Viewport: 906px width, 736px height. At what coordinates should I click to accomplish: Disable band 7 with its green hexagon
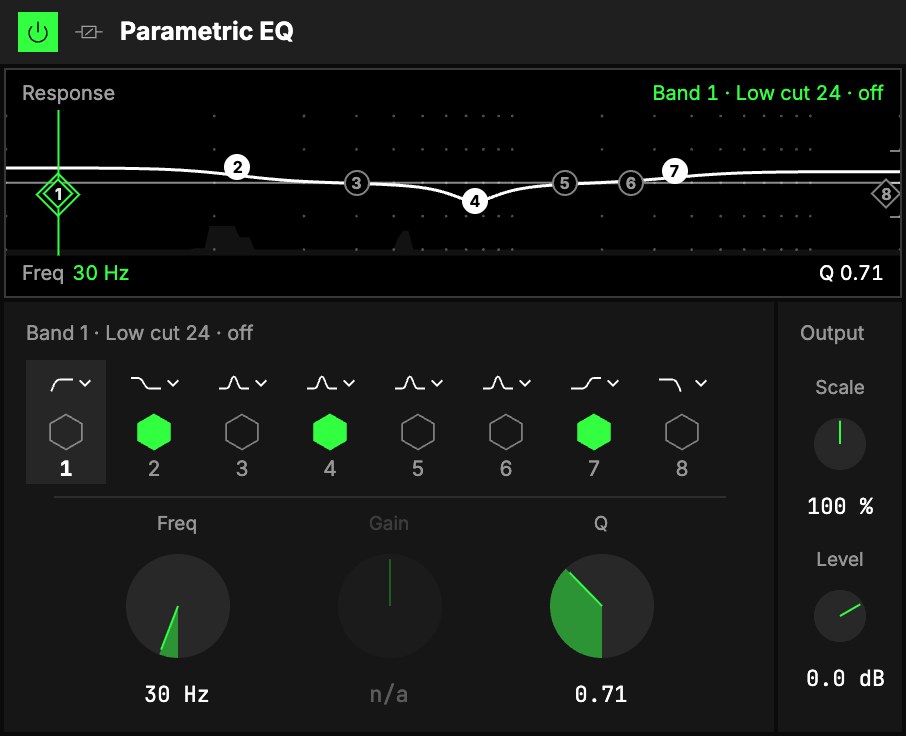pyautogui.click(x=594, y=432)
